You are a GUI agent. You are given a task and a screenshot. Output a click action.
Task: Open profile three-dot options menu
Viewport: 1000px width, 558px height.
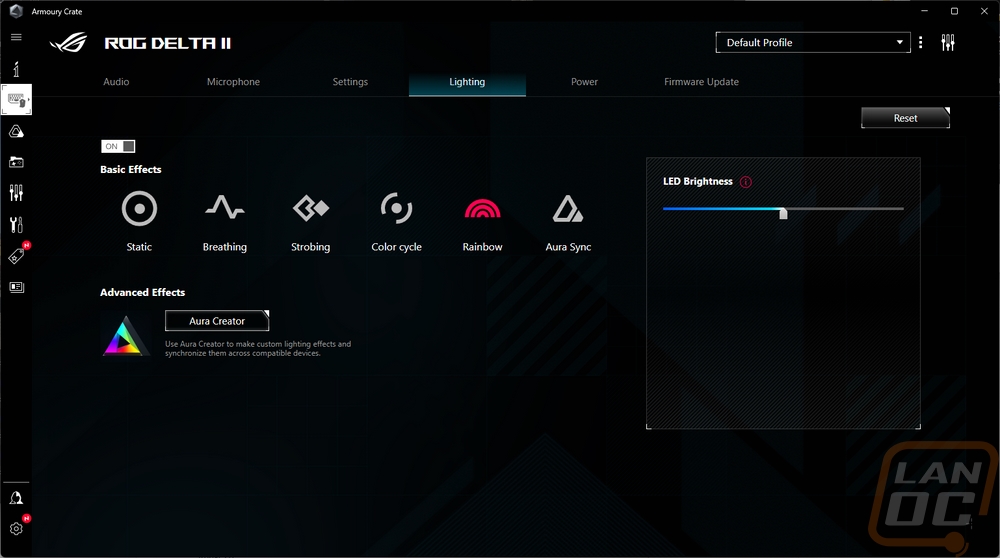point(920,43)
